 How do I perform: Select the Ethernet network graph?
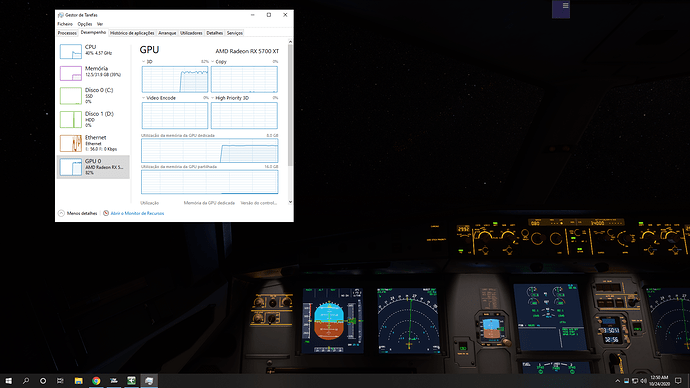tap(93, 143)
